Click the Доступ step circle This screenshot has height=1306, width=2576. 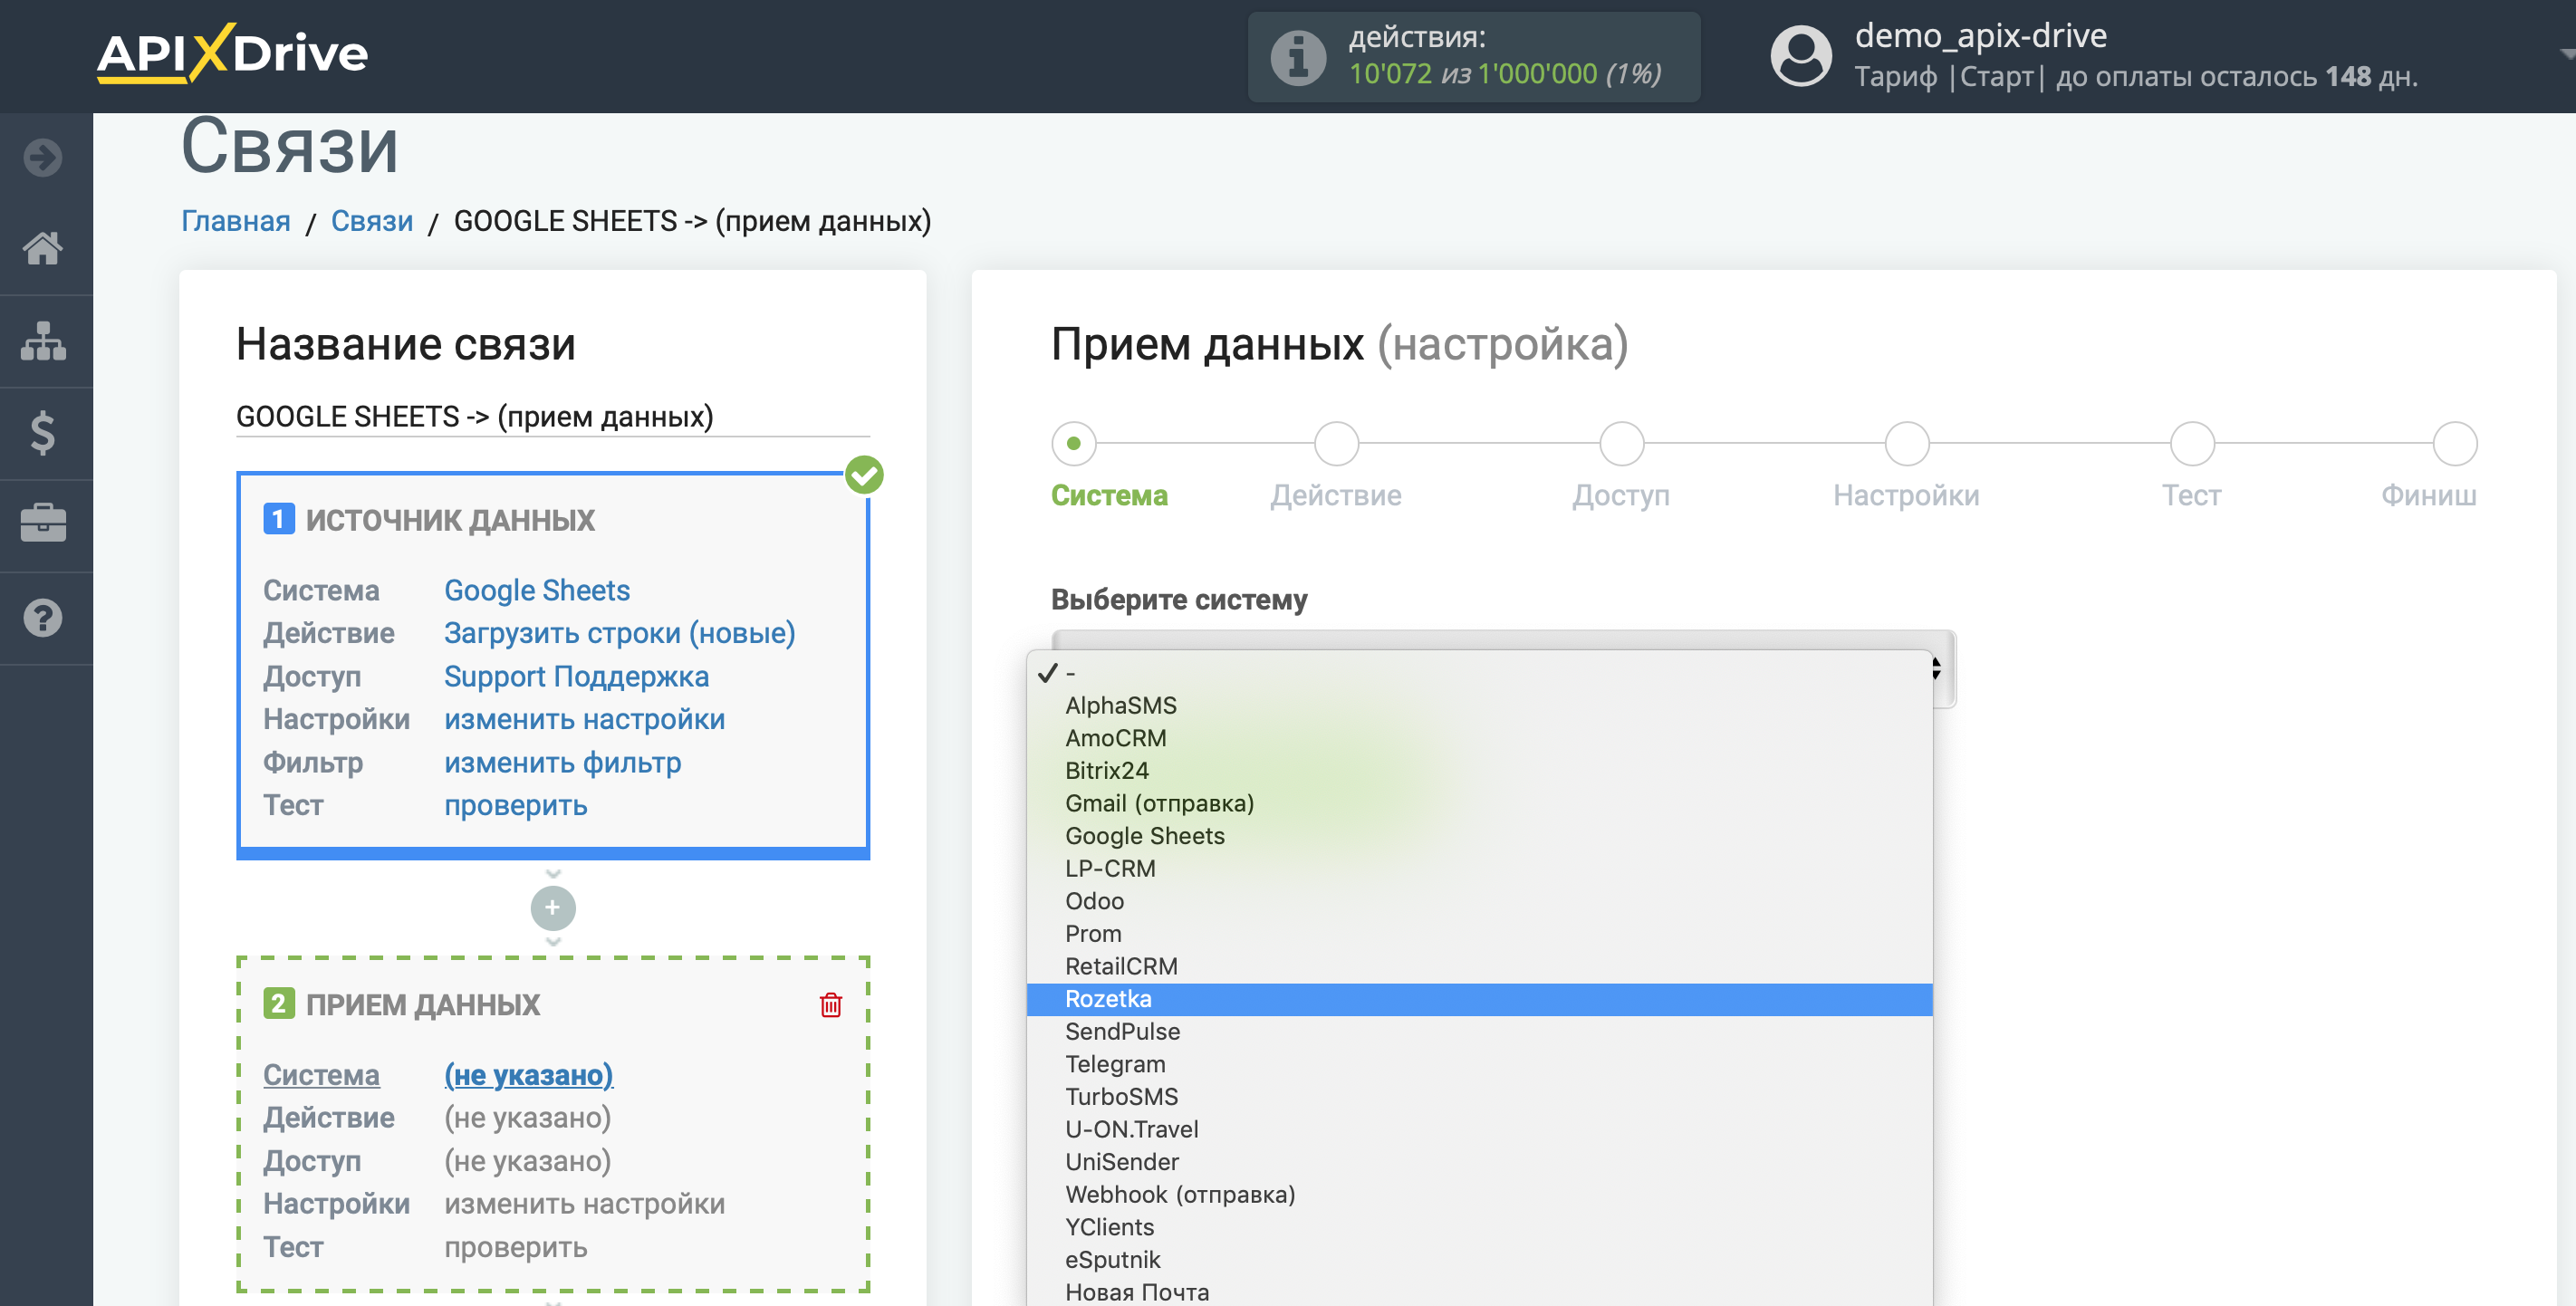coord(1621,443)
